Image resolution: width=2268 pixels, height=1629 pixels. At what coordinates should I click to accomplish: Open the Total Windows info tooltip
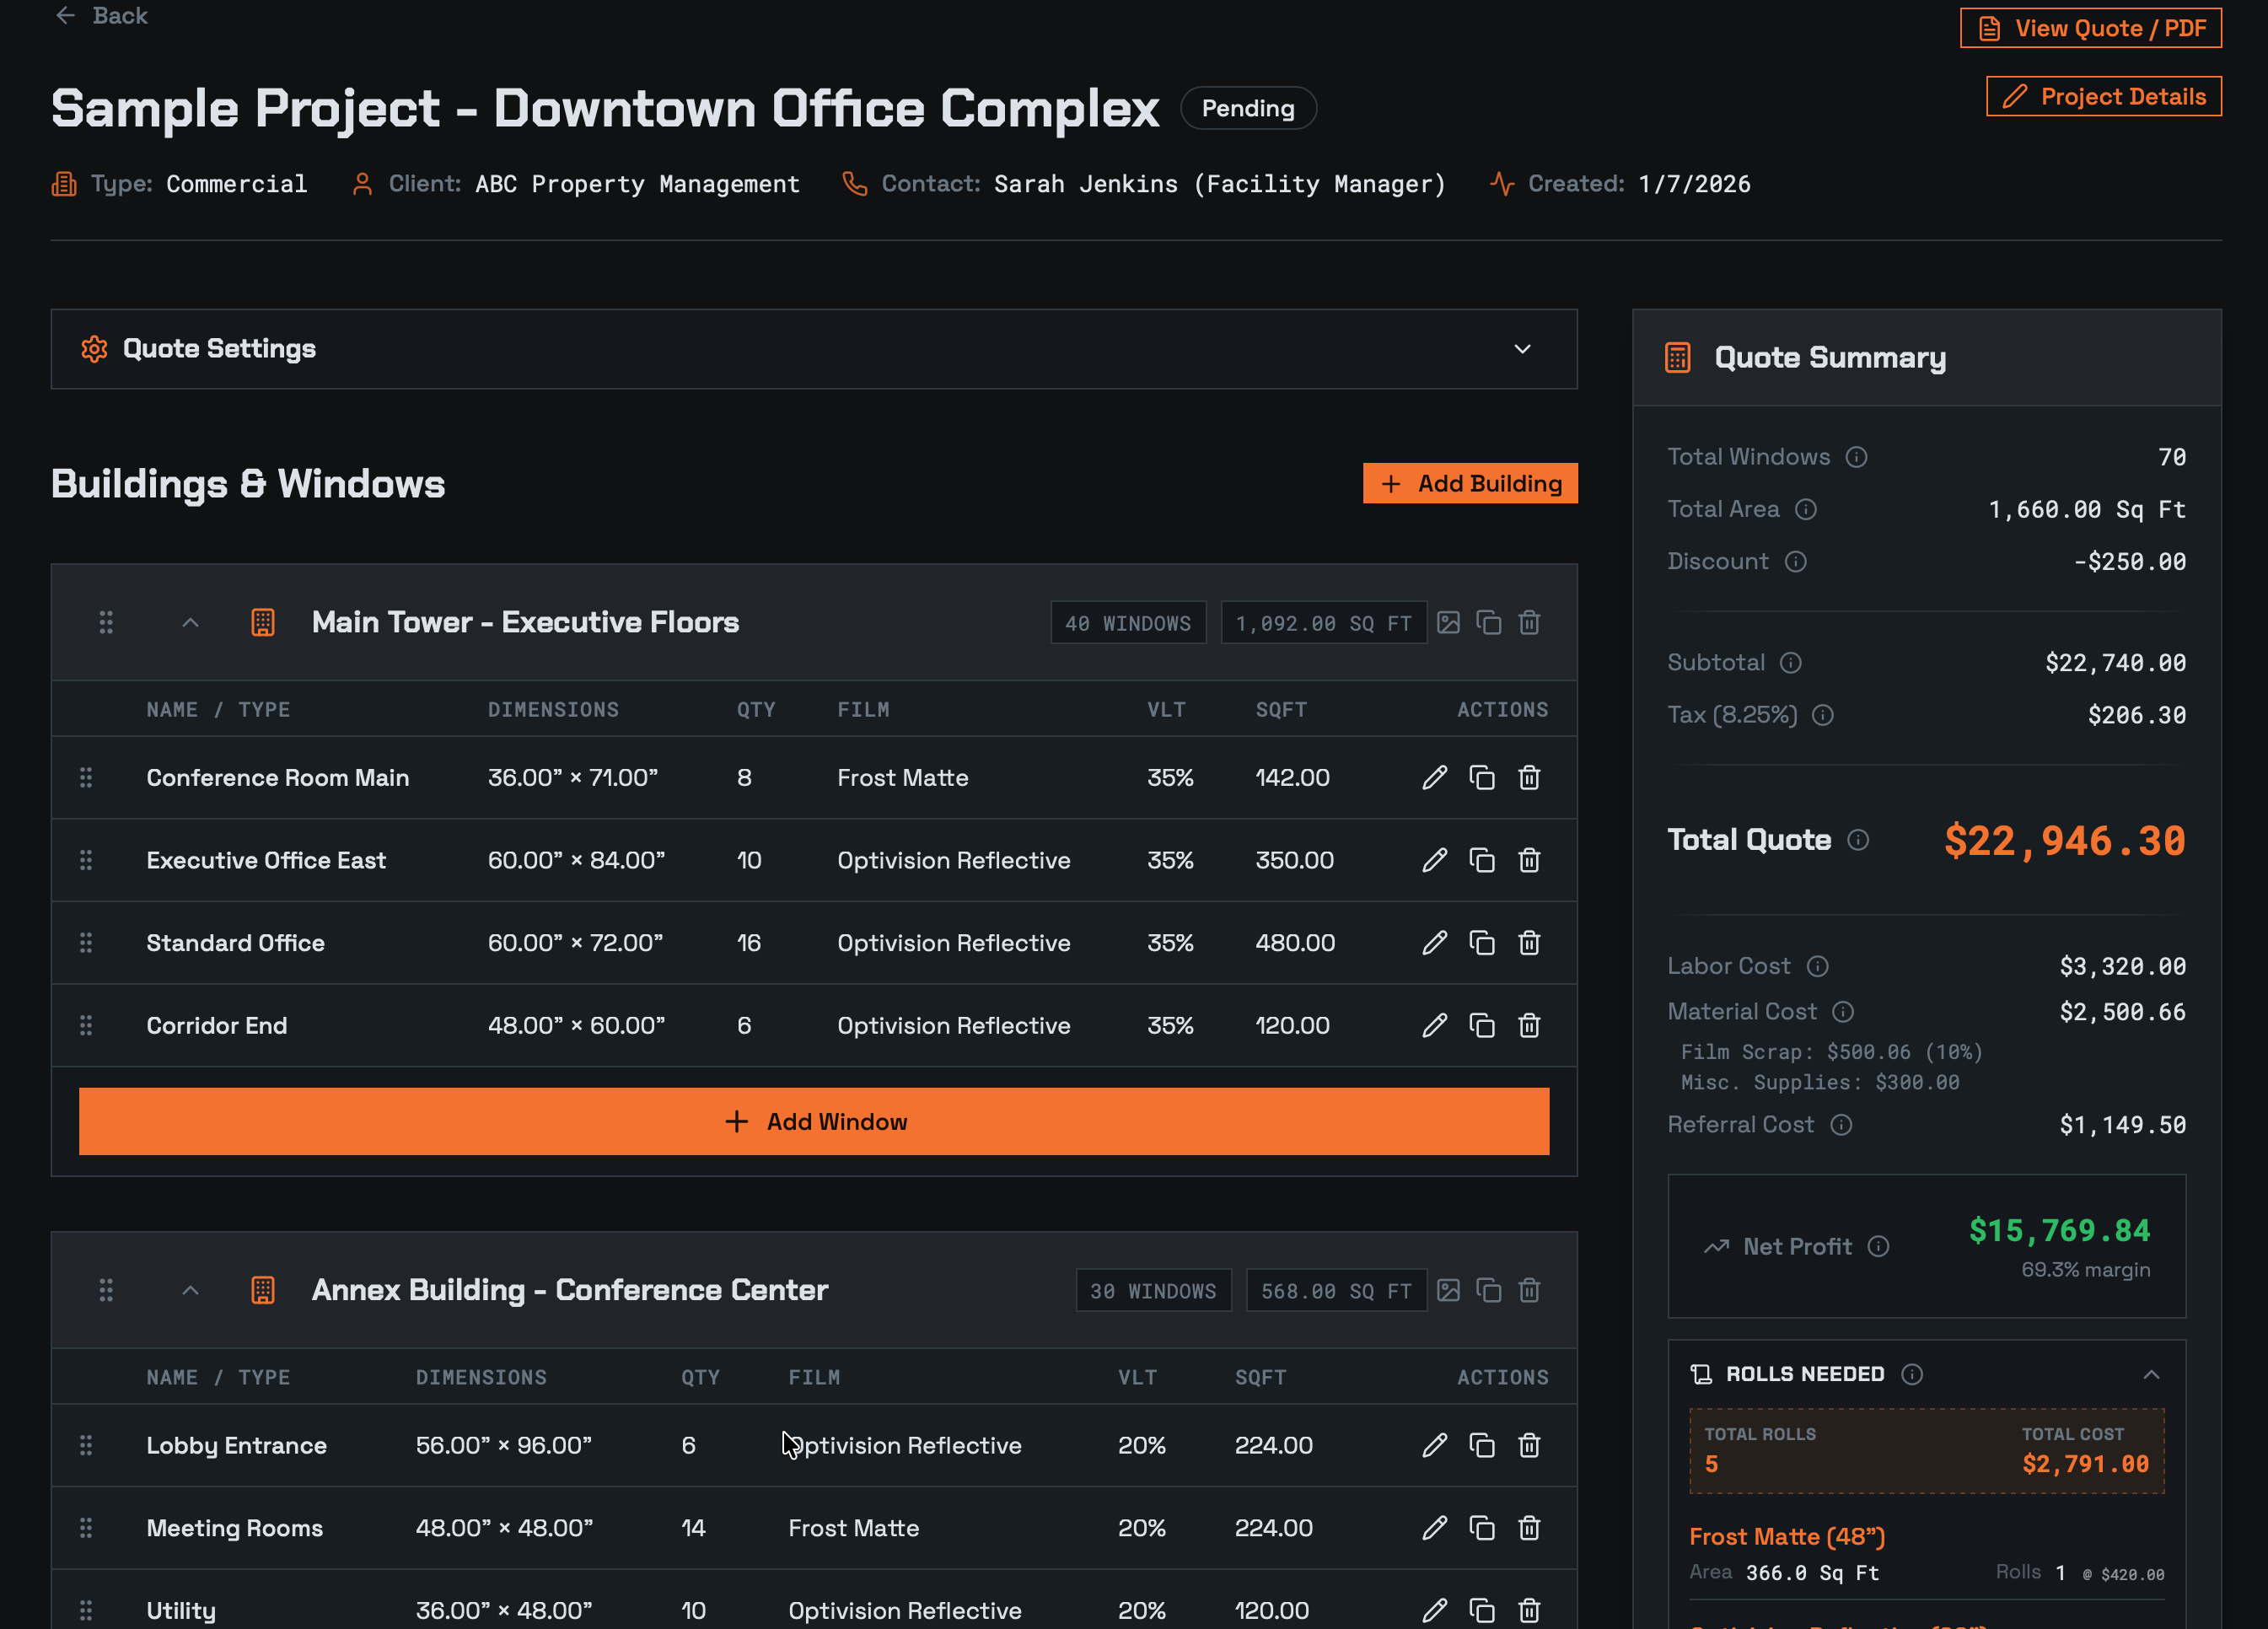click(1857, 457)
